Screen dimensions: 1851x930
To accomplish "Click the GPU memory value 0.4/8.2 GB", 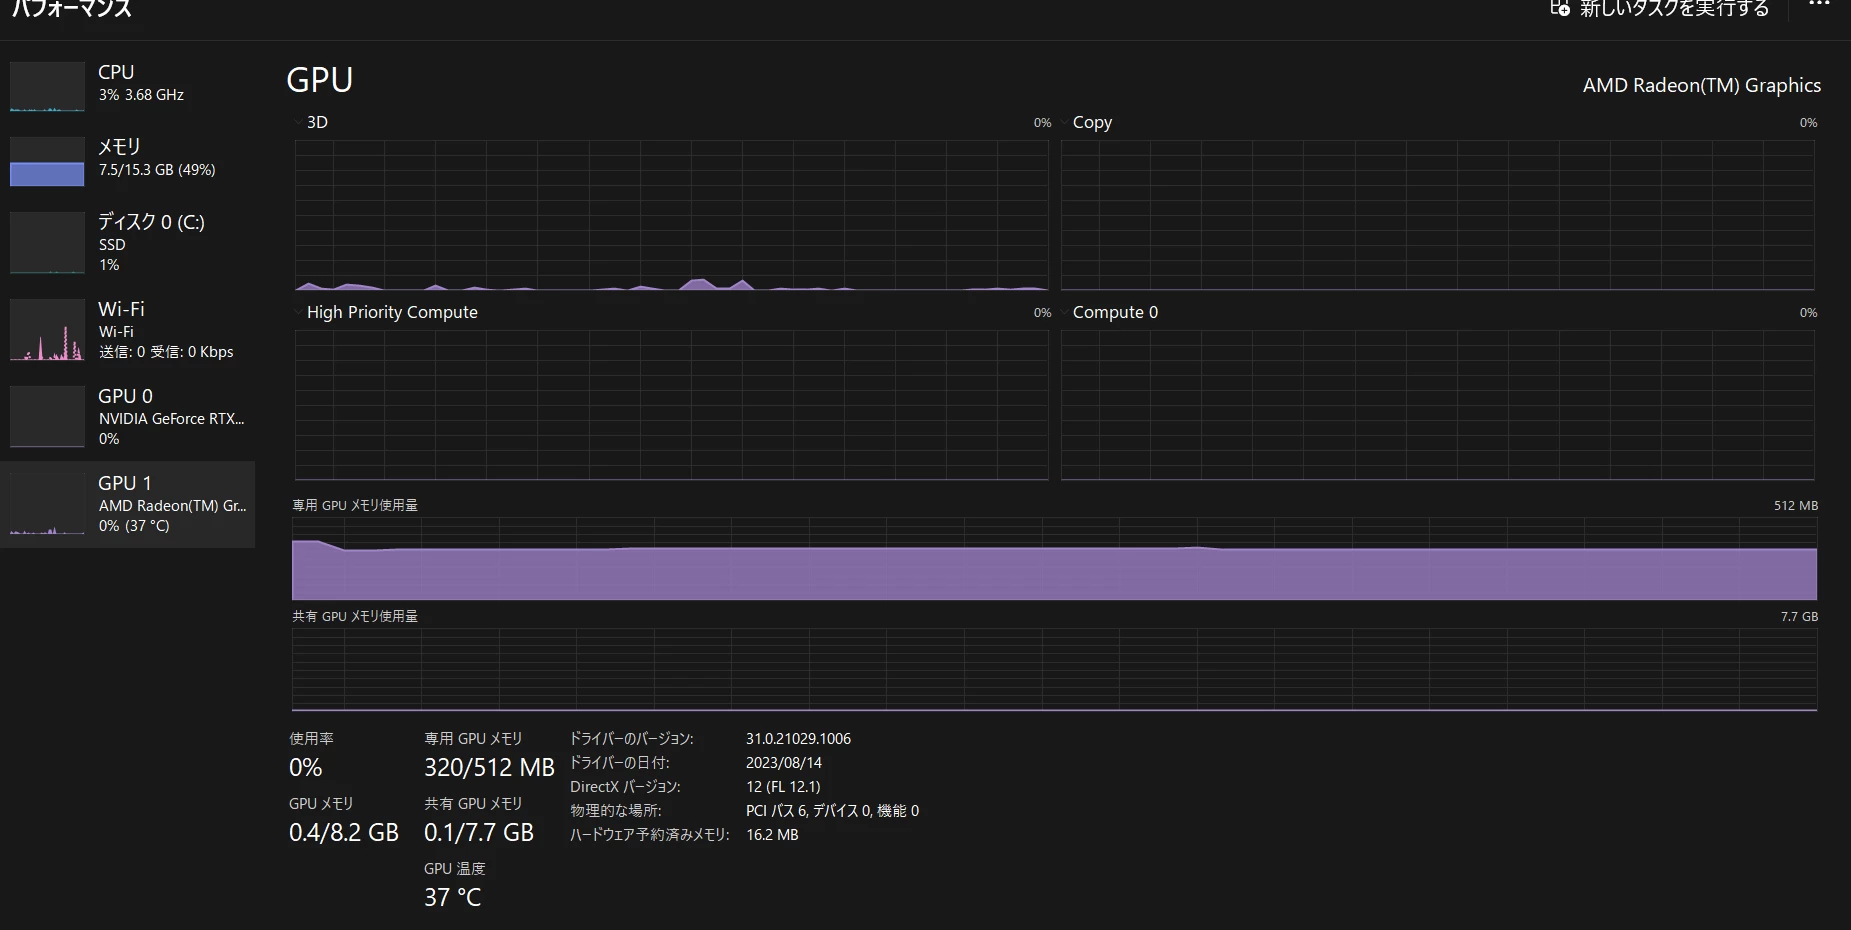I will click(x=344, y=833).
